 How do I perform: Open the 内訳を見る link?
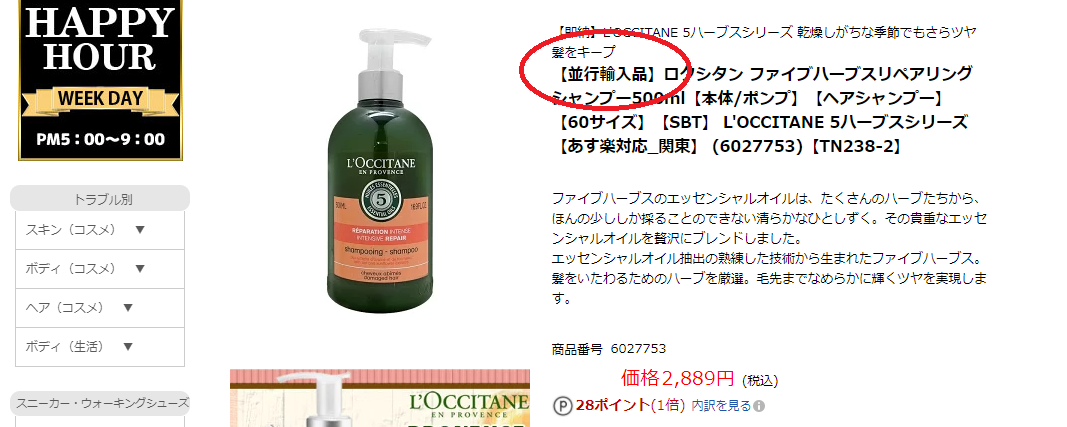click(x=721, y=406)
